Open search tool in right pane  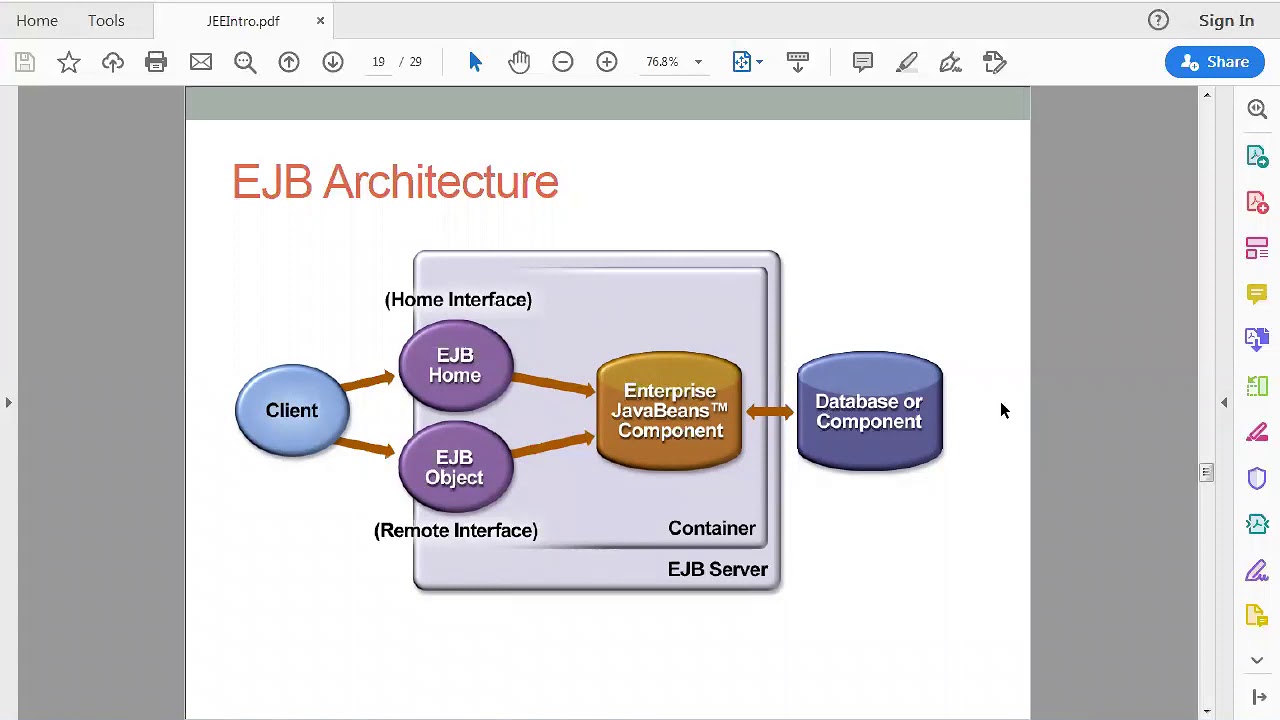click(x=1257, y=109)
